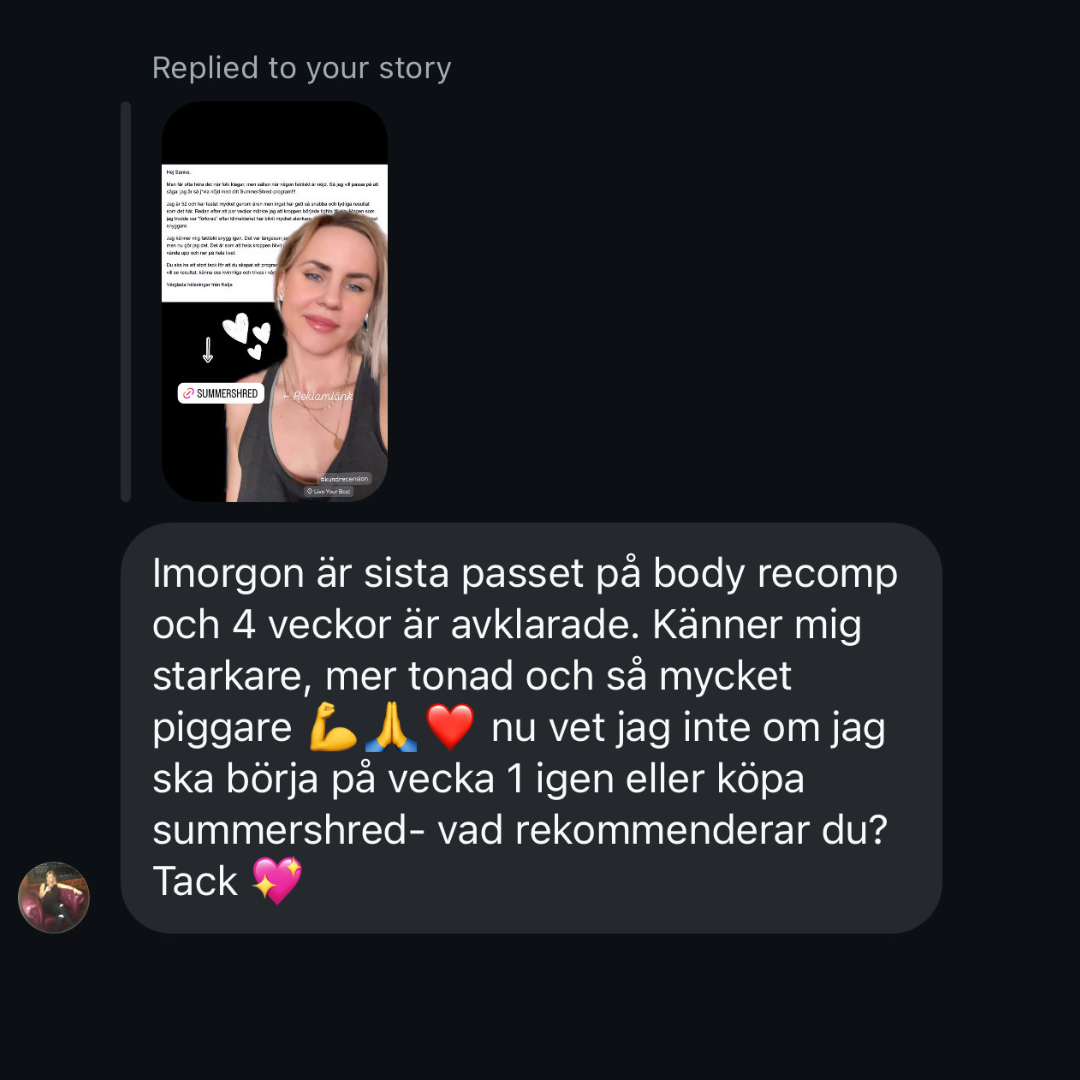Image resolution: width=1080 pixels, height=1080 pixels.
Task: Click the customer letter text inside the story
Action: tap(220, 227)
